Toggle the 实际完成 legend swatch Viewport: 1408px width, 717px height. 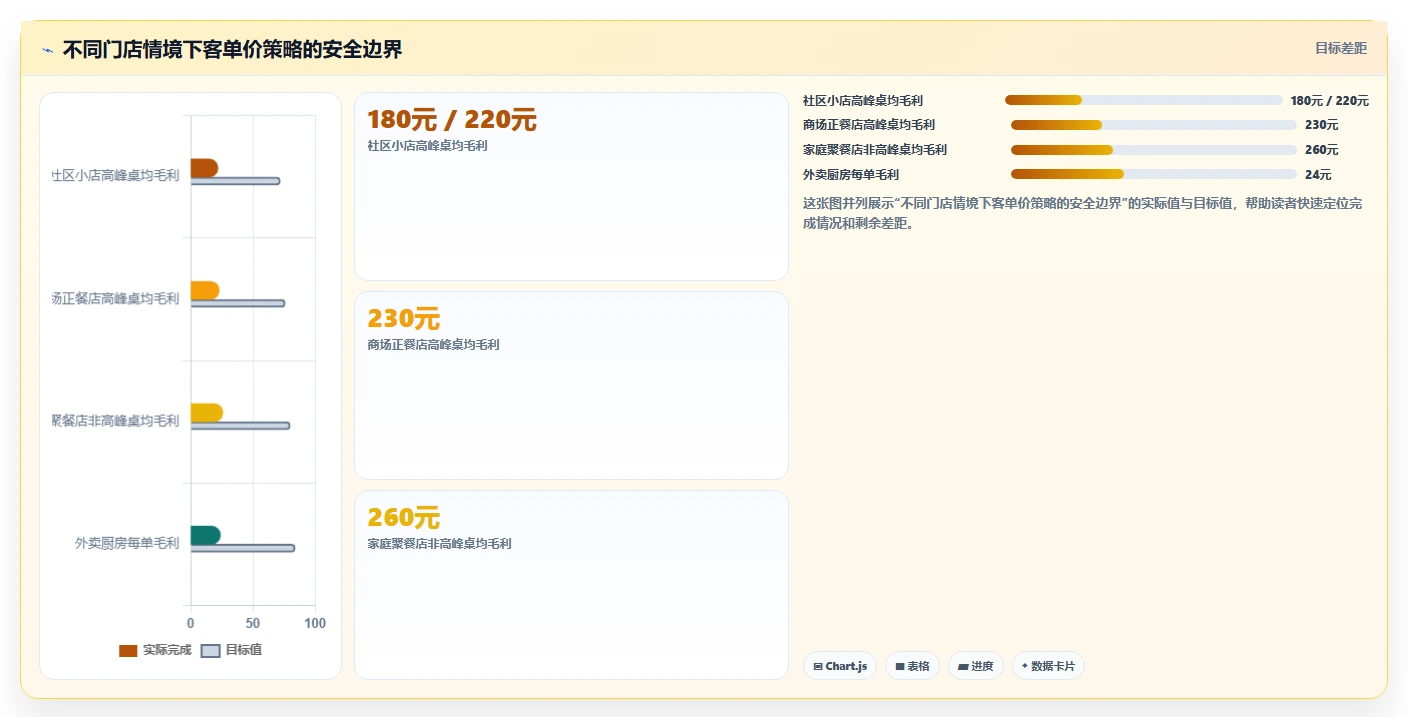coord(128,651)
